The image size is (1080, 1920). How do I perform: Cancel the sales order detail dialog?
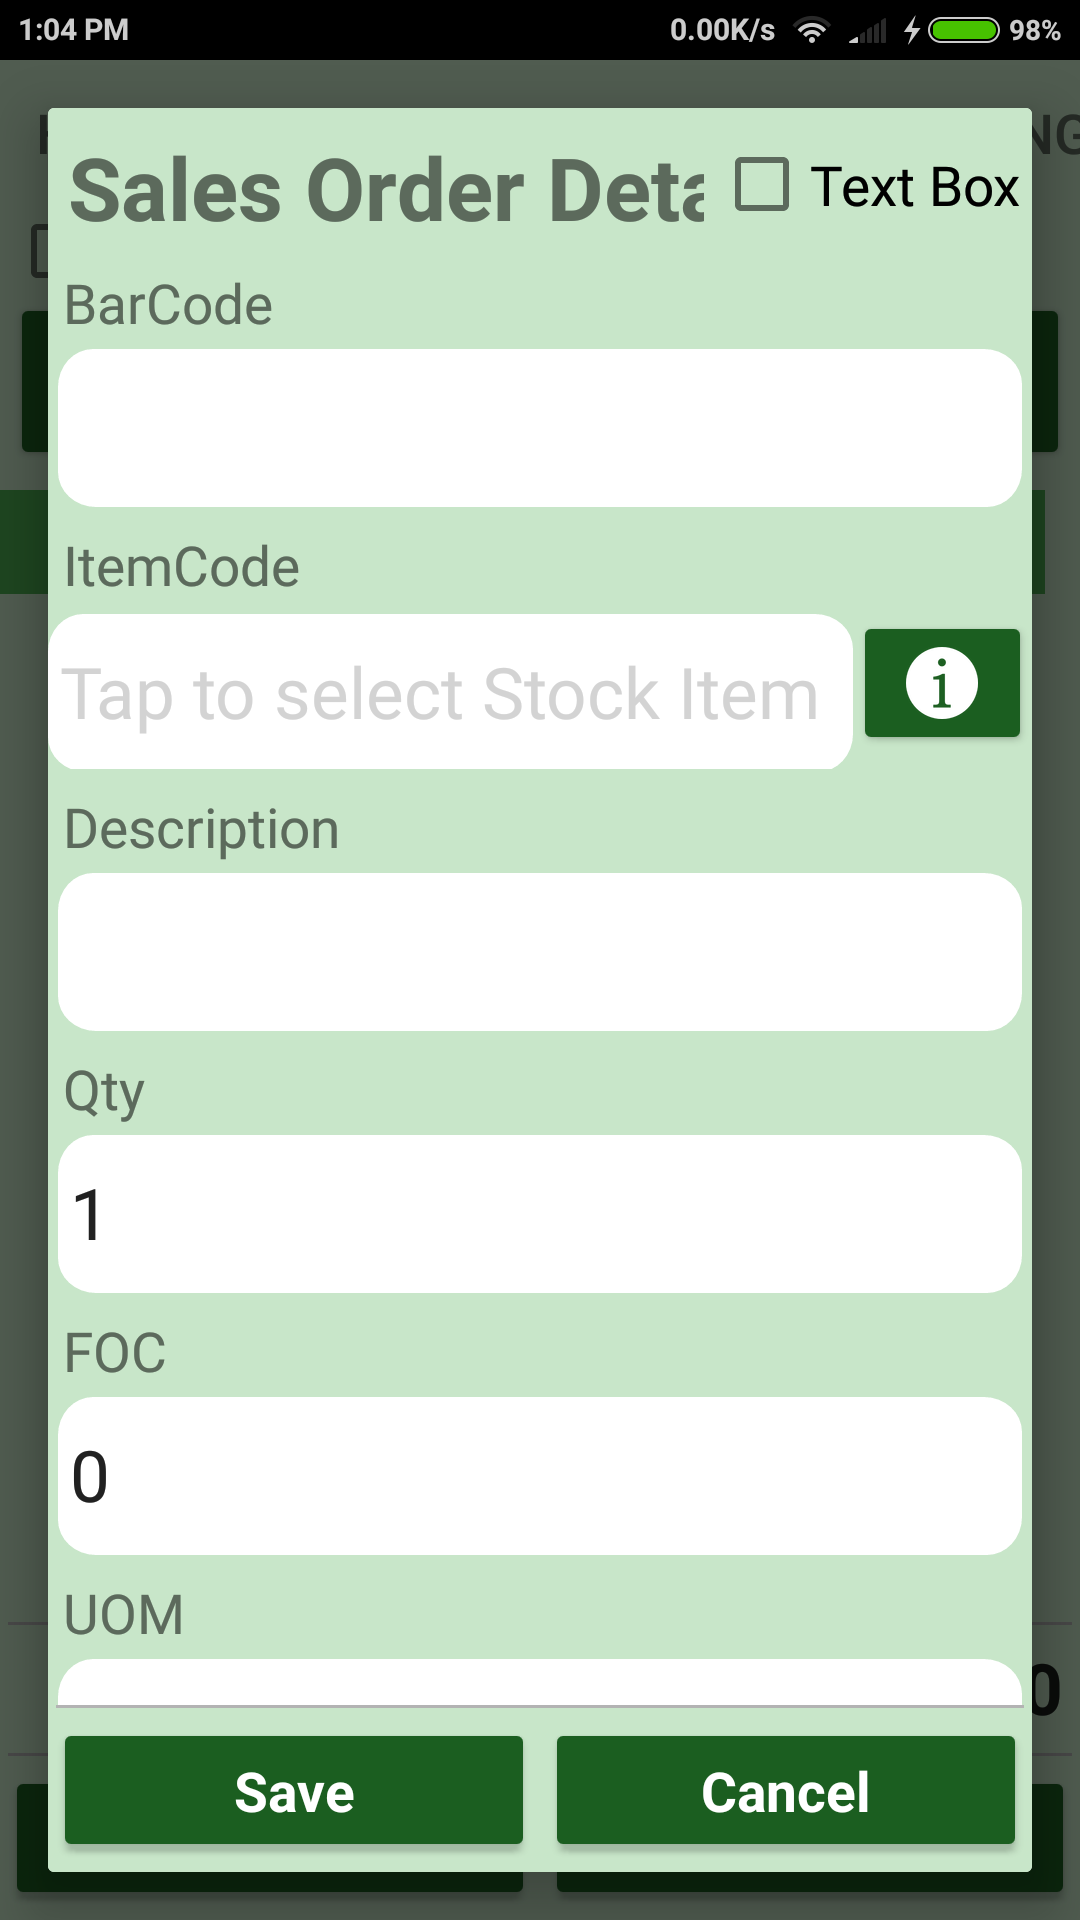point(785,1790)
